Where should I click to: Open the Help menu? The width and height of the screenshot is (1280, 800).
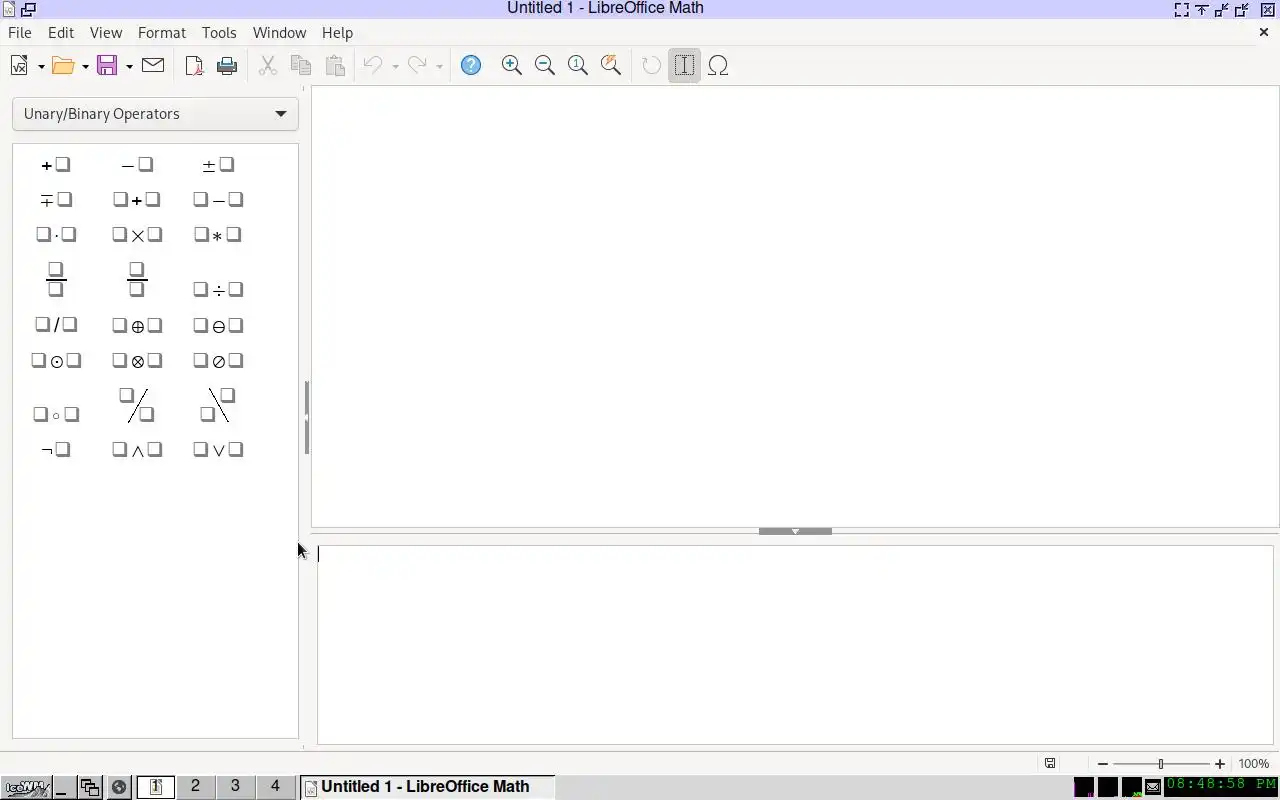point(337,33)
